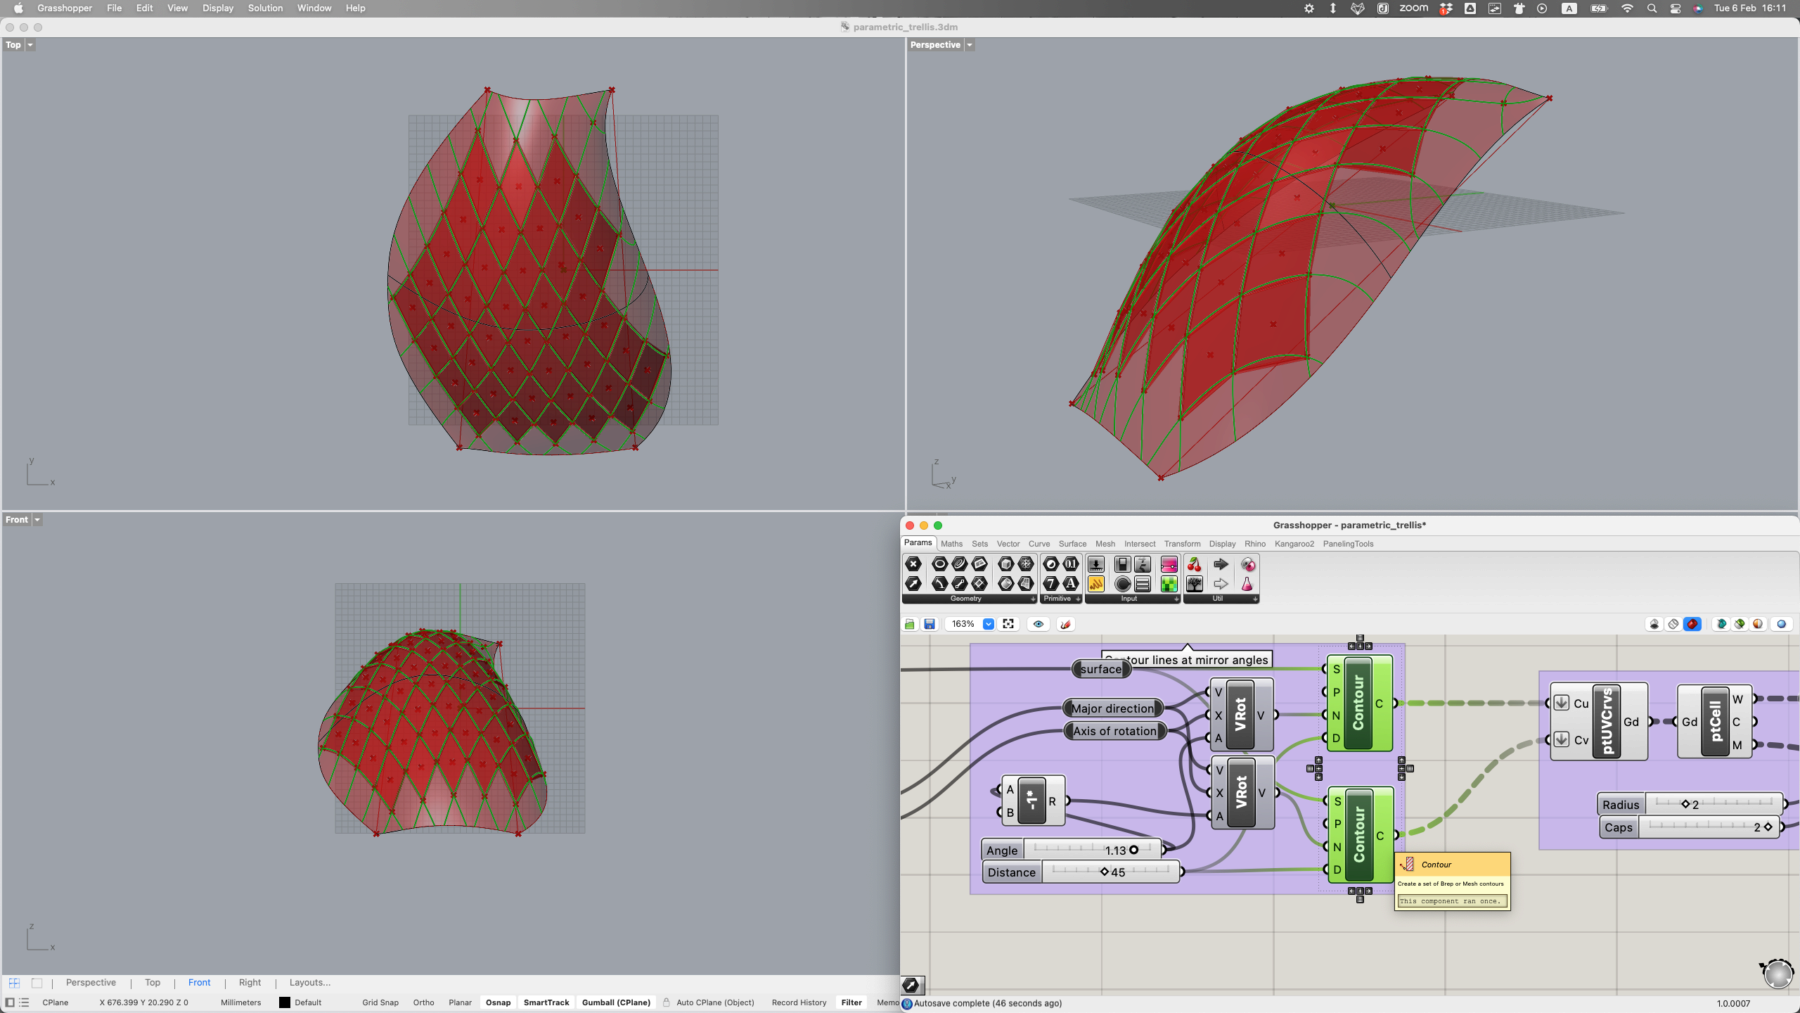The image size is (1800, 1013).
Task: Toggle wireframe preview mode button
Action: click(x=1673, y=624)
